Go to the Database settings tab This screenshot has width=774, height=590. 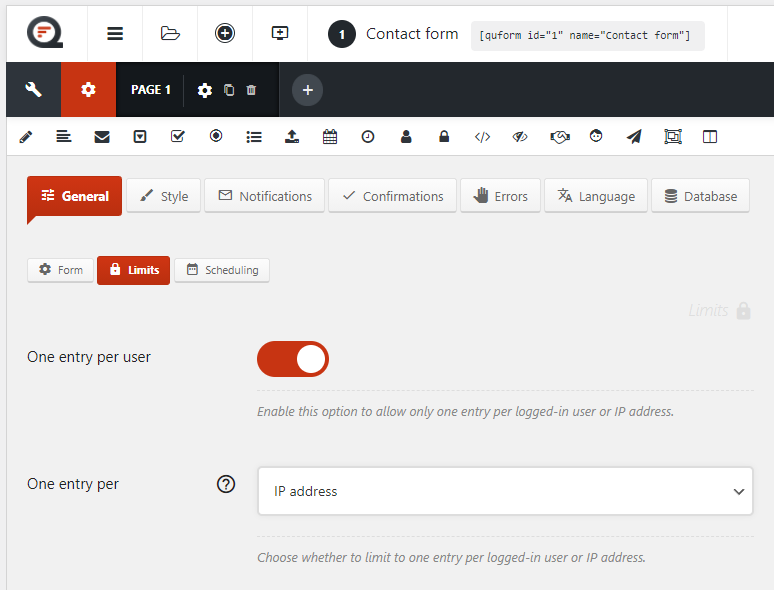700,196
